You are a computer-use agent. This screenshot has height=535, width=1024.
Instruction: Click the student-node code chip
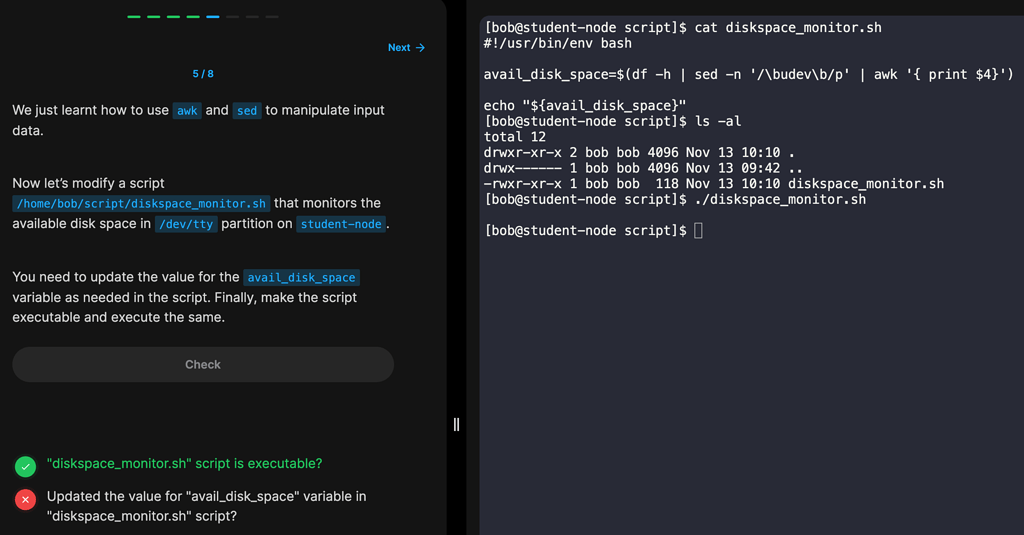pos(341,224)
